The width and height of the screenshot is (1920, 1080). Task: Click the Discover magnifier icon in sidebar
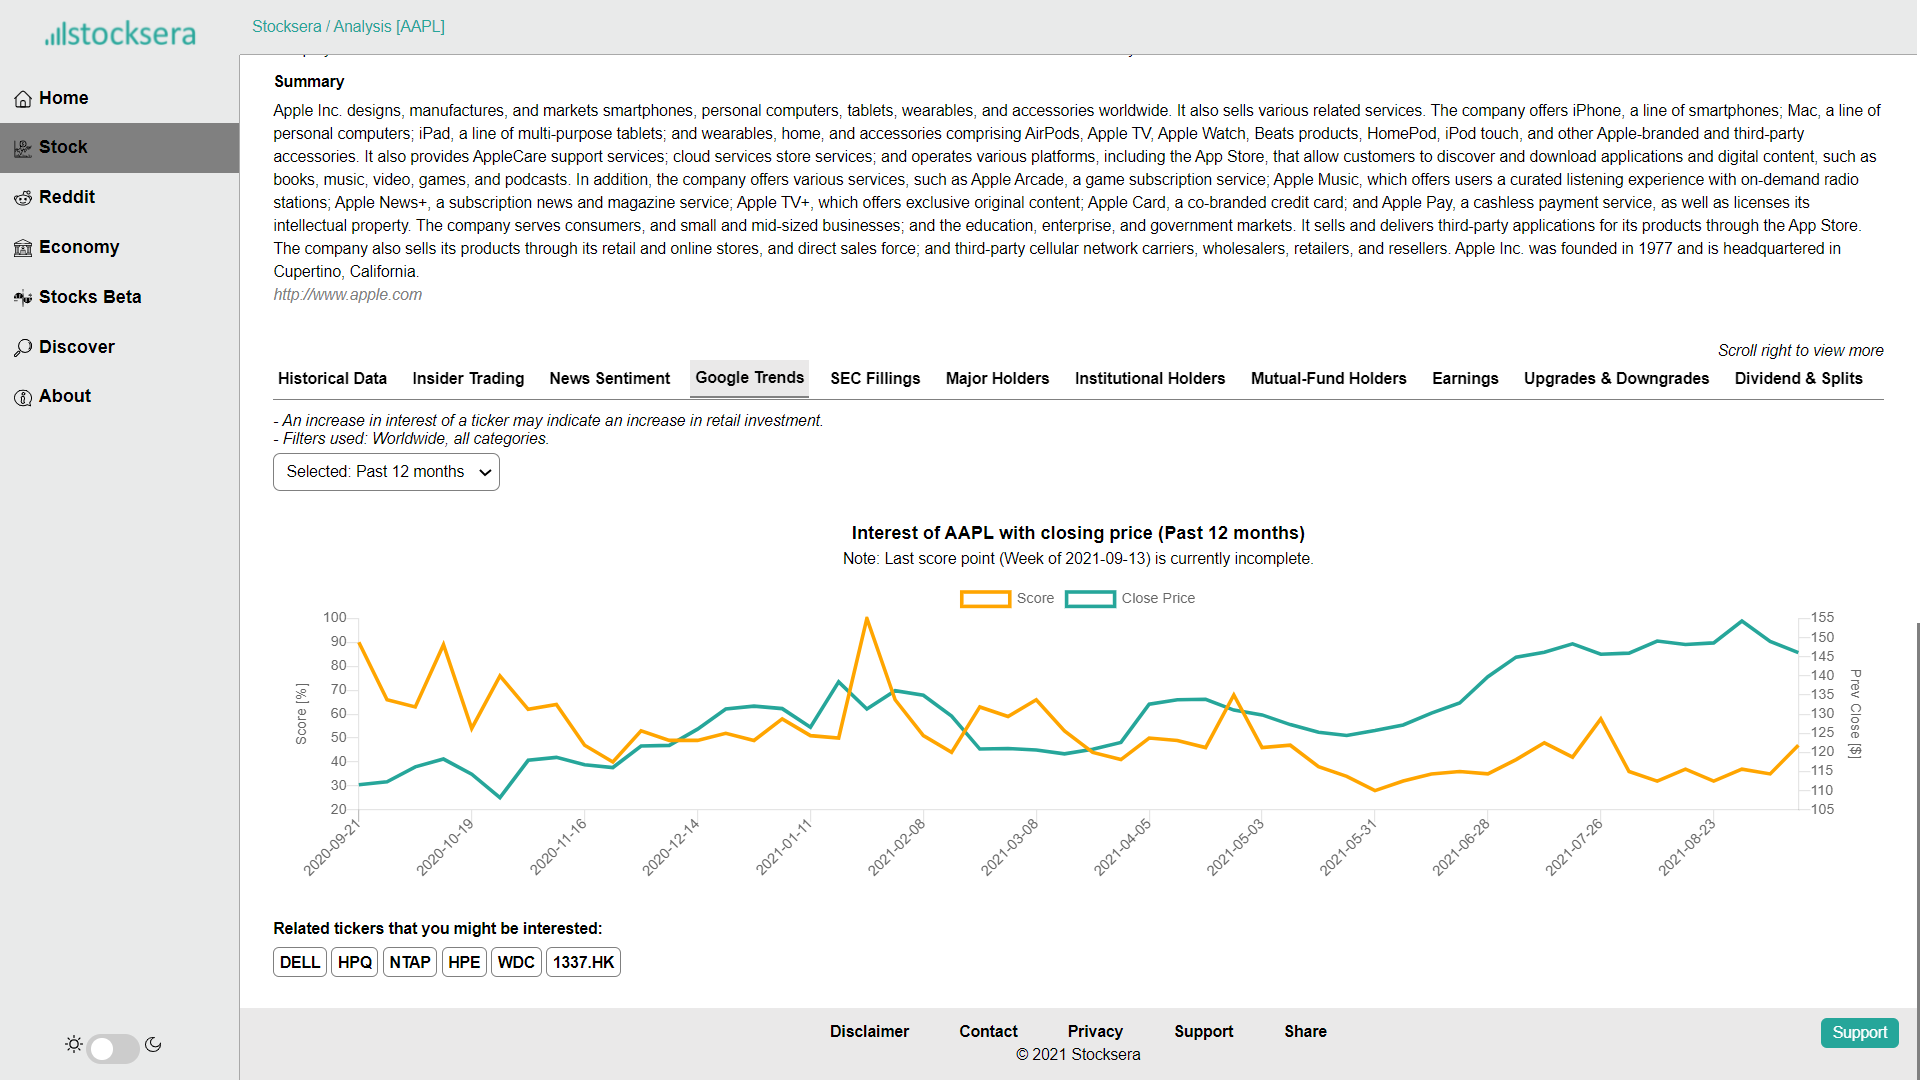[23, 348]
